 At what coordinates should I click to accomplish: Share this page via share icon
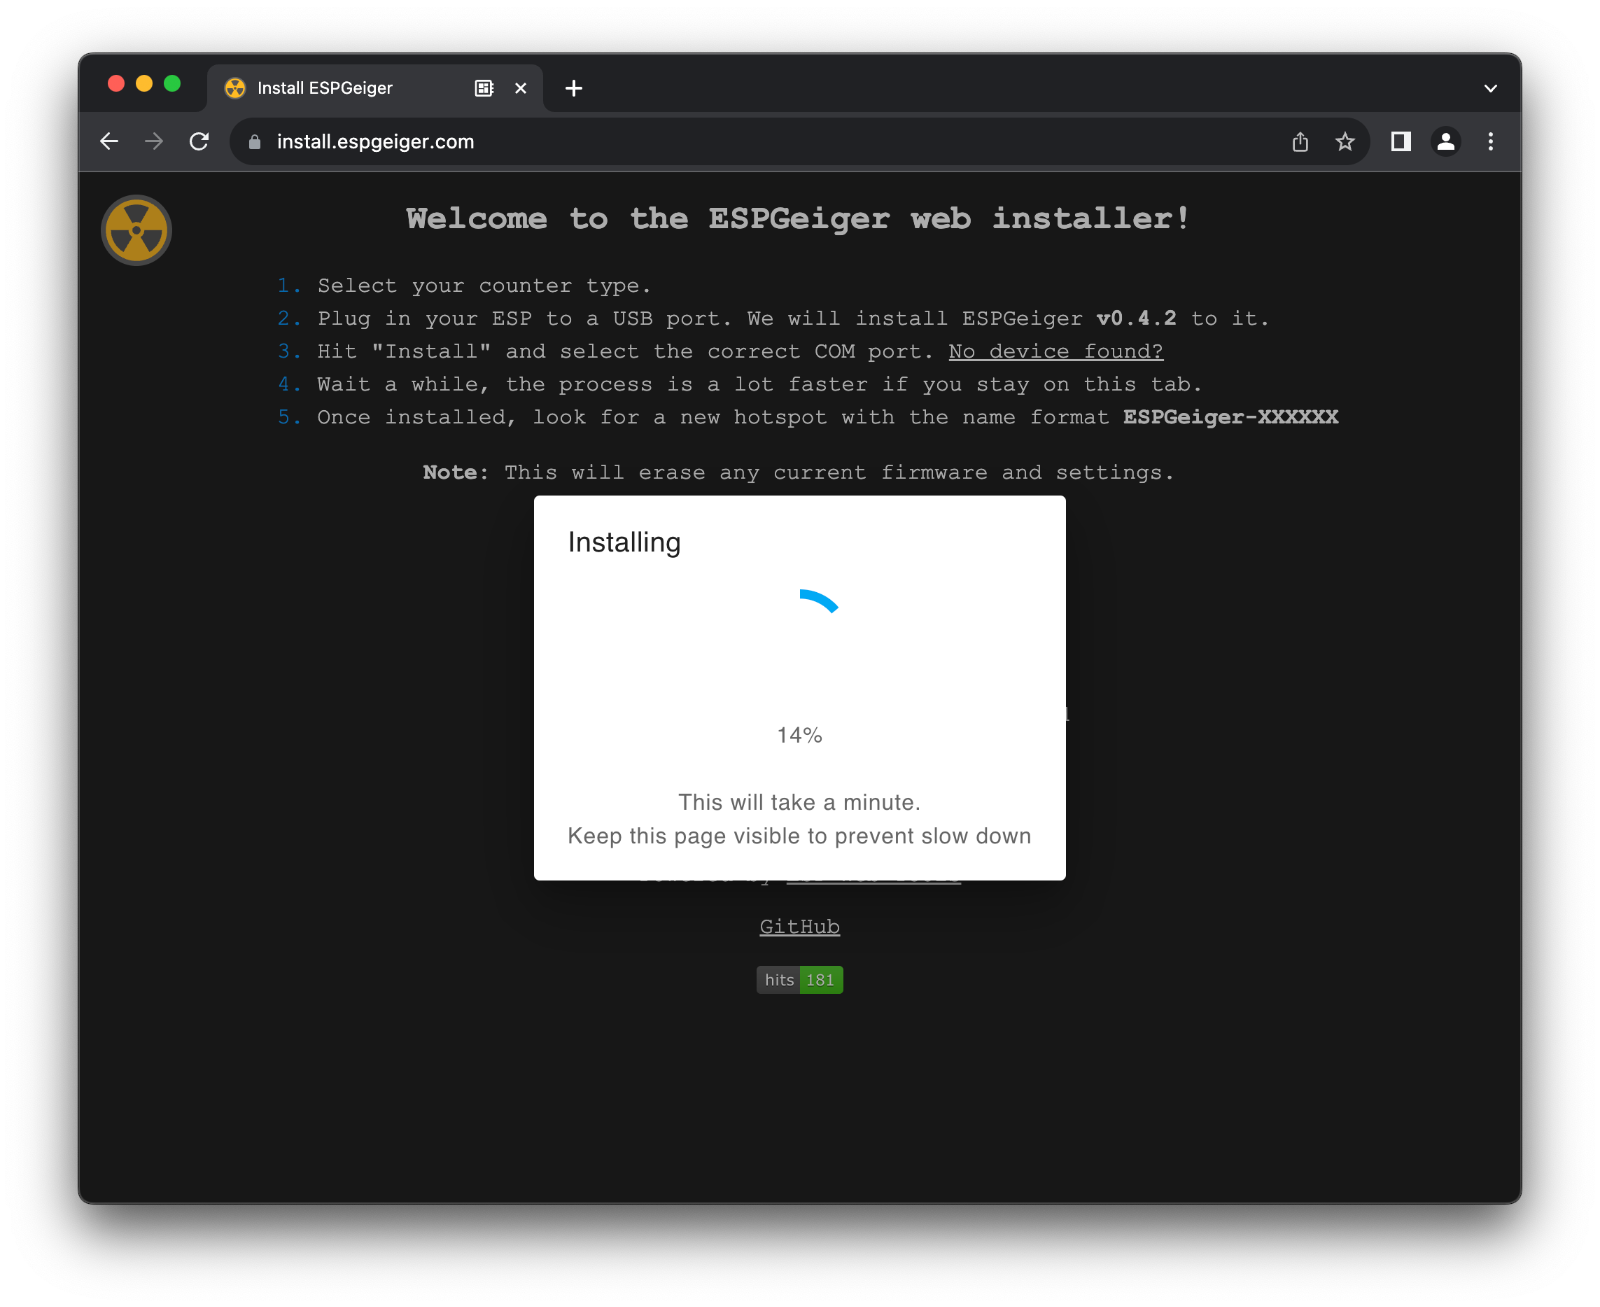(x=1300, y=142)
